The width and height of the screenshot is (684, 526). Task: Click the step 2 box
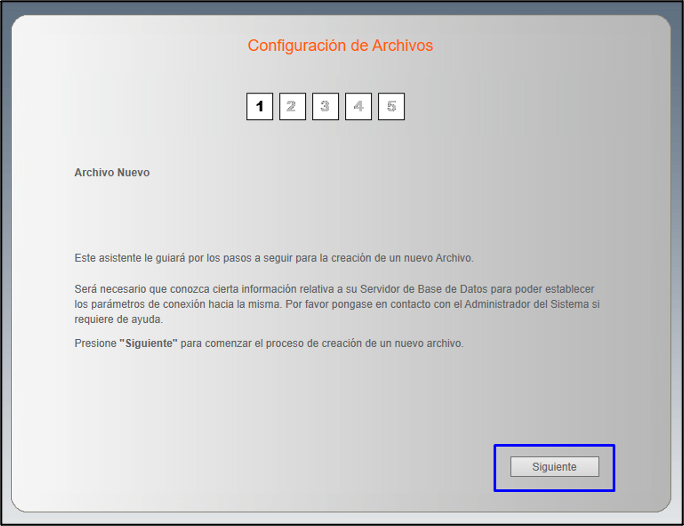click(292, 106)
